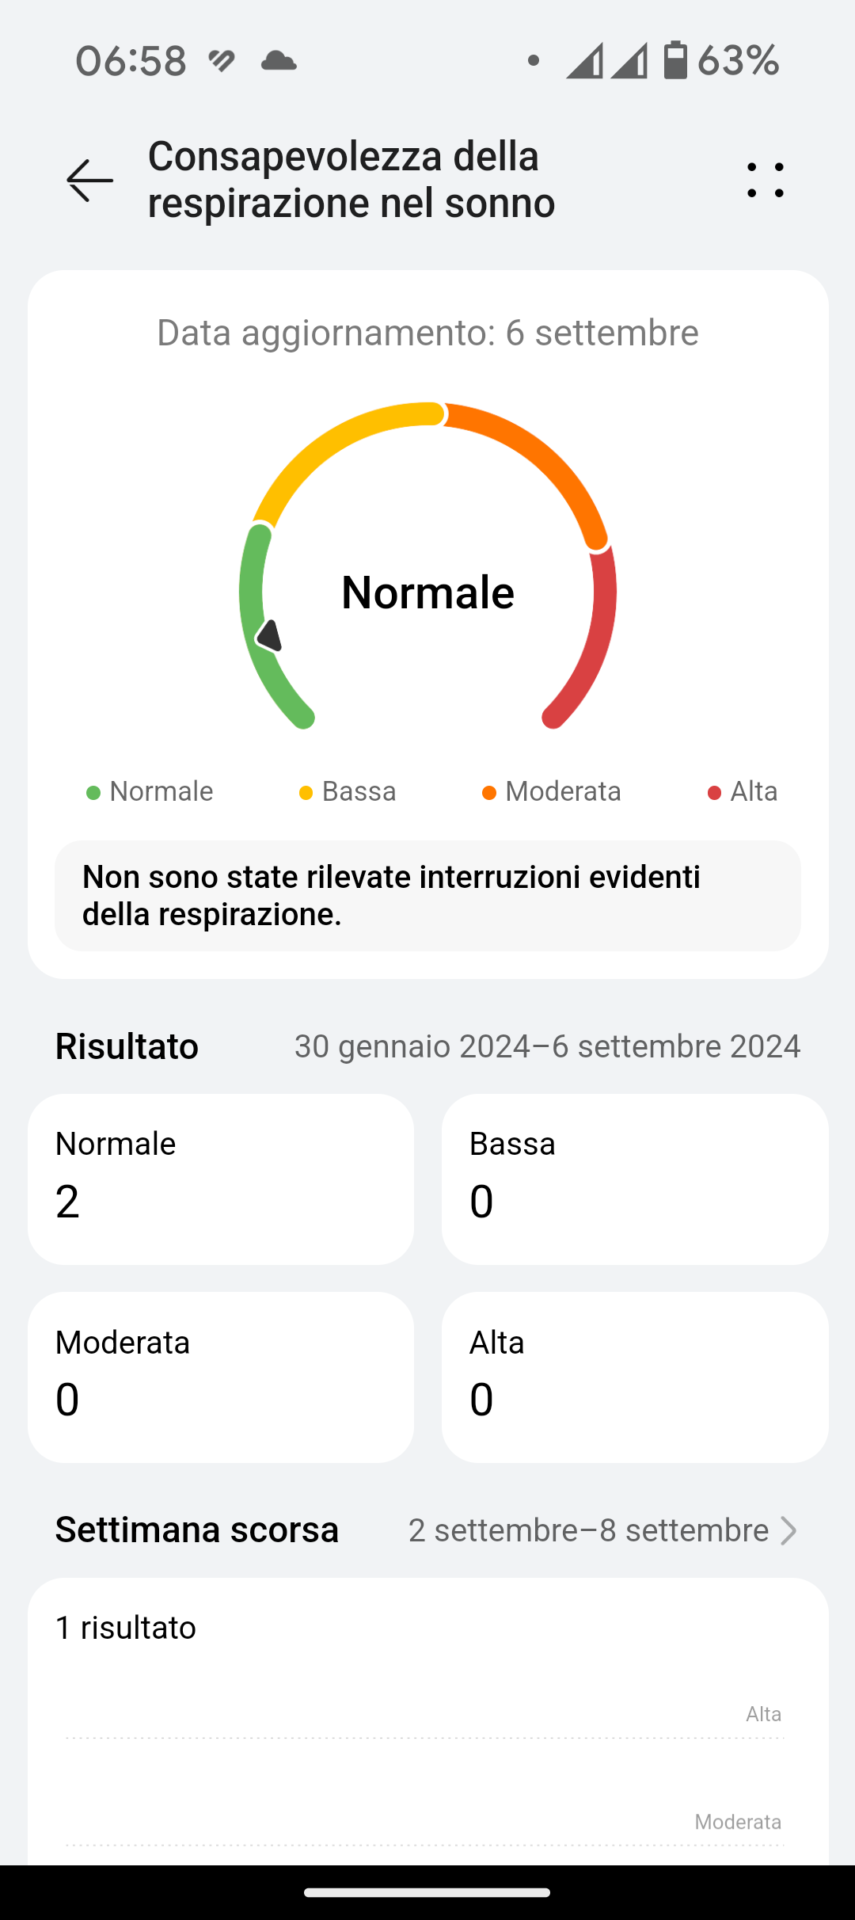Tap the battery icon in status bar
Viewport: 855px width, 1920px height.
click(676, 60)
